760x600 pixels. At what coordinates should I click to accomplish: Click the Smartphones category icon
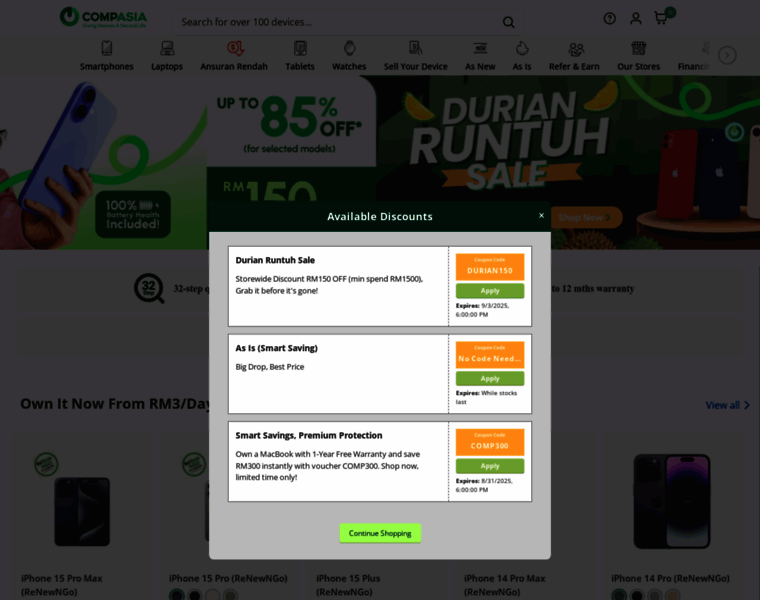(107, 48)
